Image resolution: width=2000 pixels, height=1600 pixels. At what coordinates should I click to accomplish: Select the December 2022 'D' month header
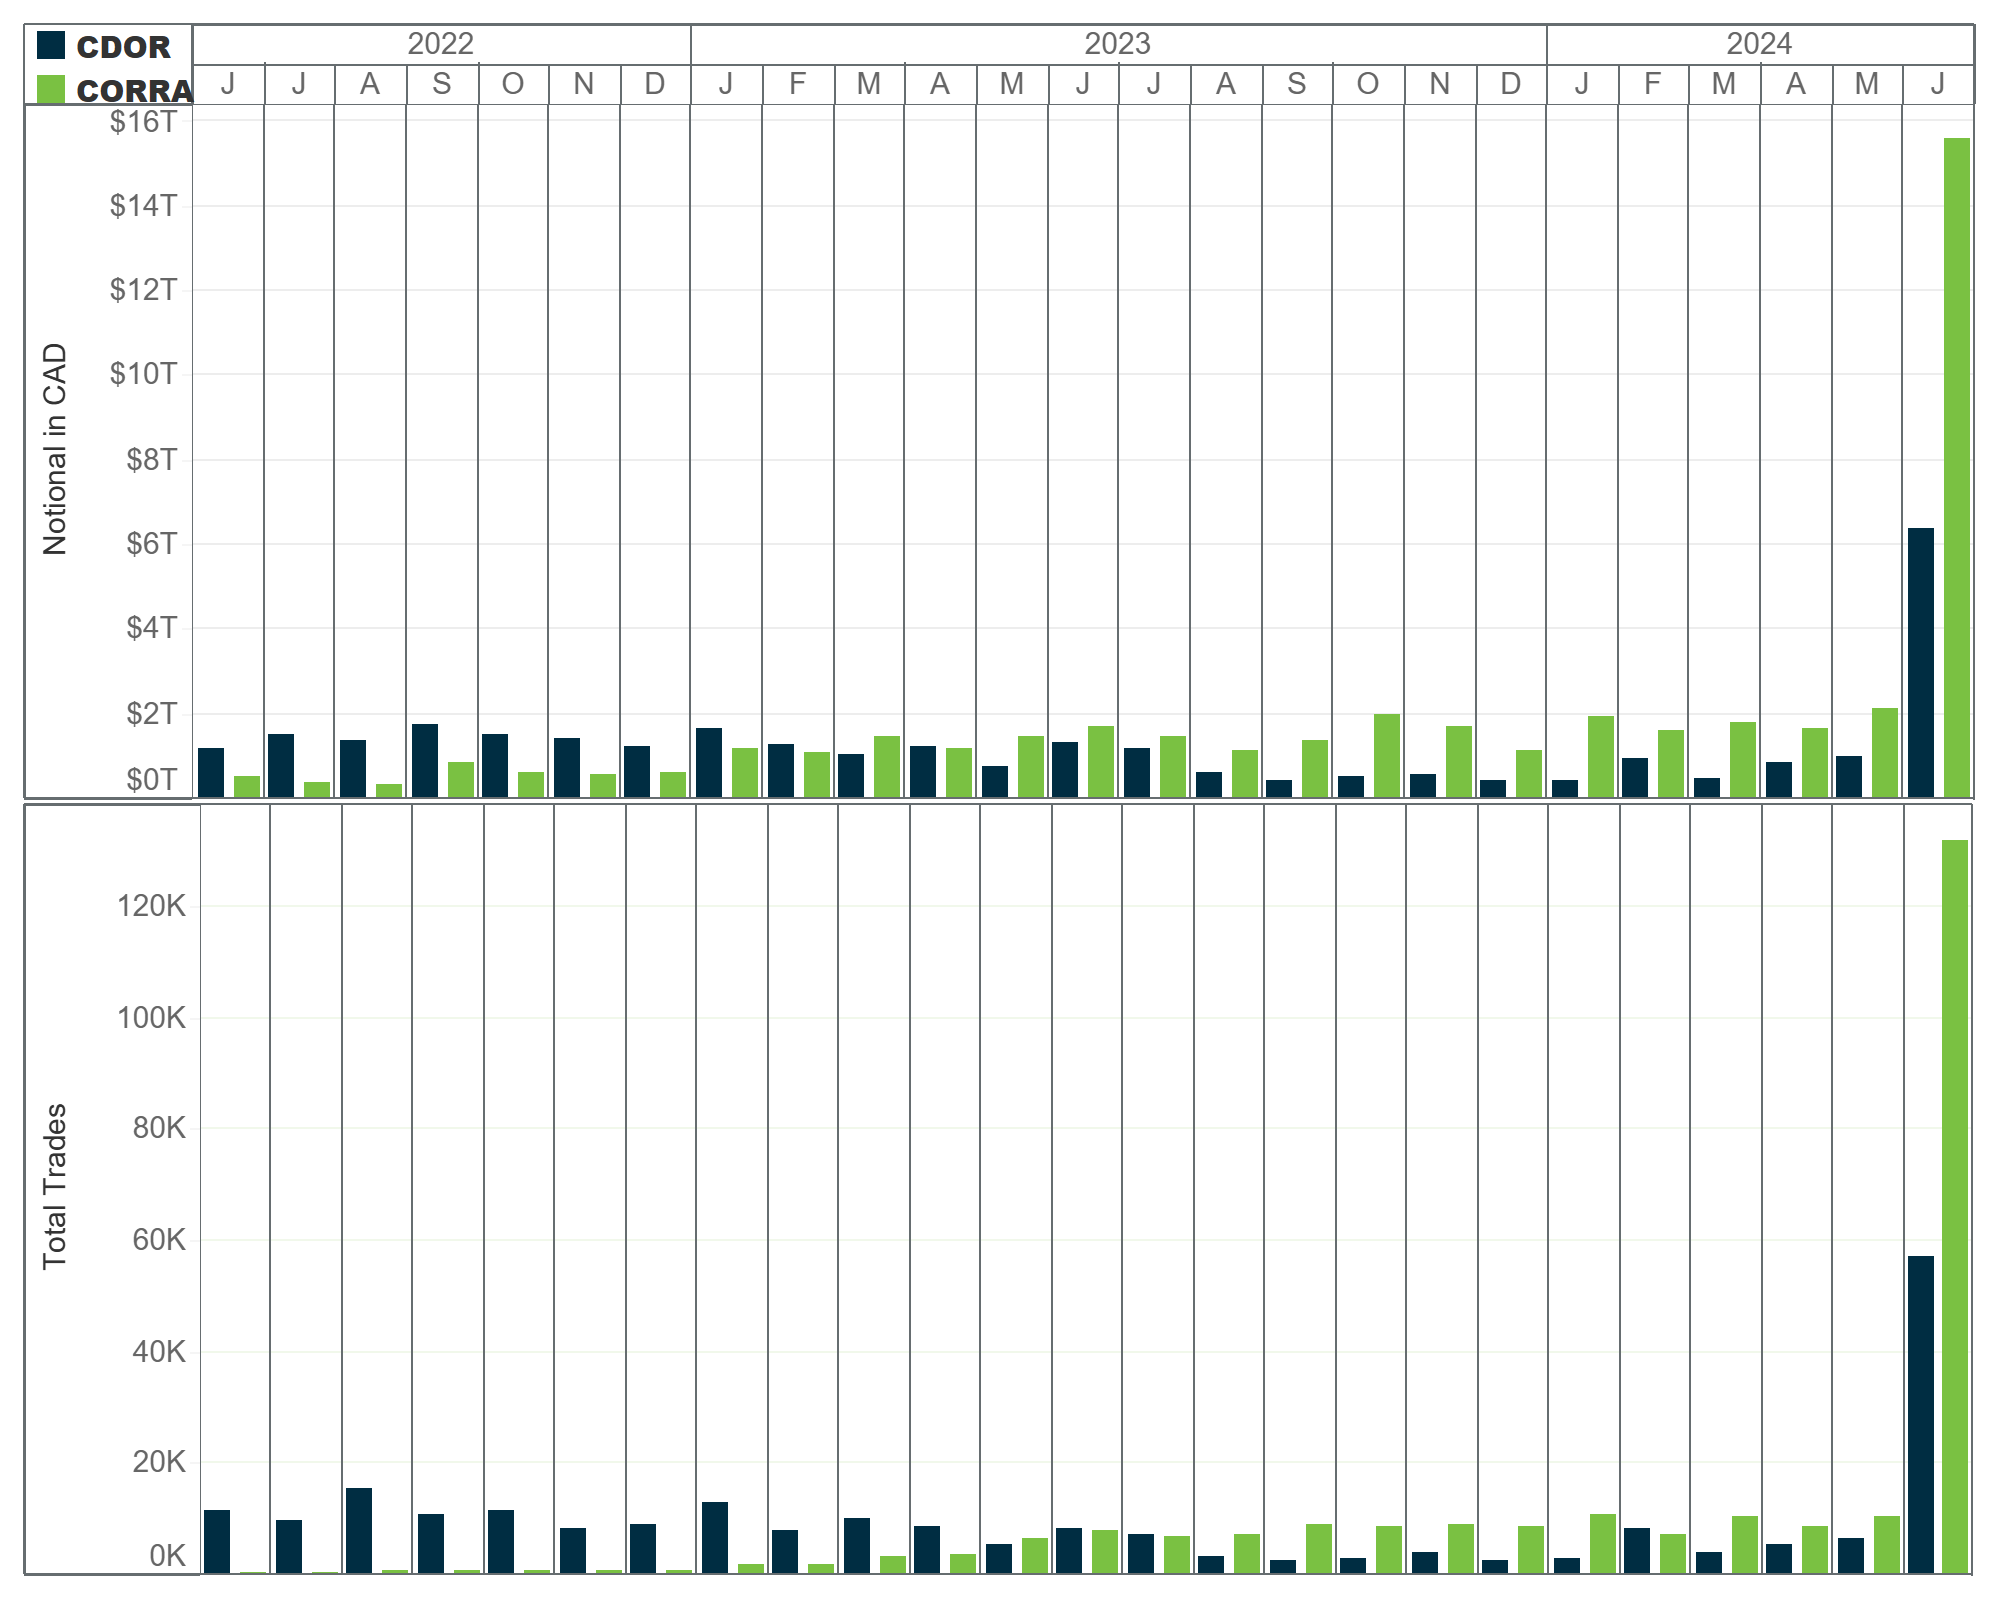654,84
